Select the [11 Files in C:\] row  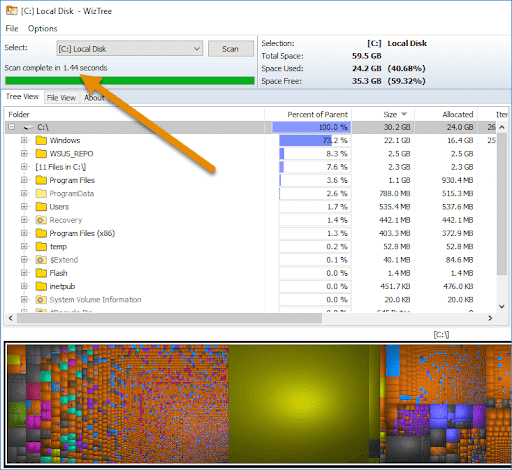[x=61, y=167]
